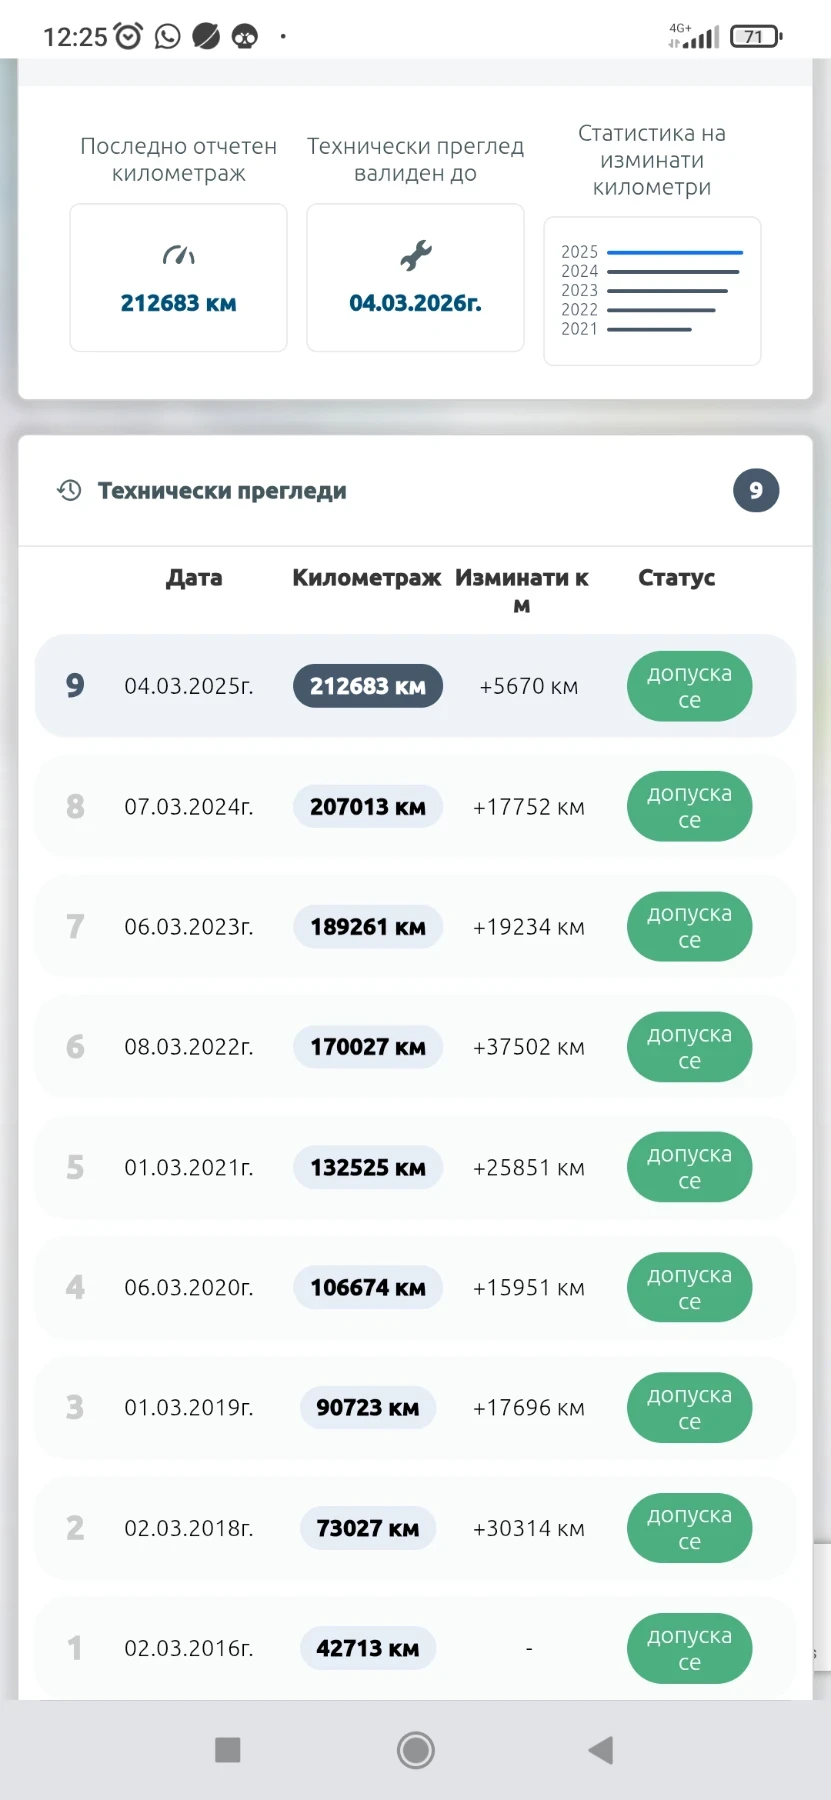
Task: Tap the count badge showing 9
Action: pyautogui.click(x=756, y=491)
